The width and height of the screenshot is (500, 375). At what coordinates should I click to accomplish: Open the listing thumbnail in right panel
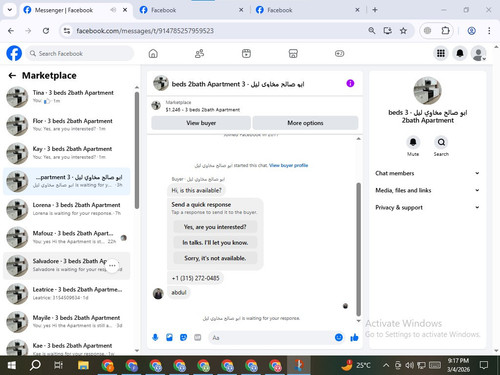click(427, 91)
